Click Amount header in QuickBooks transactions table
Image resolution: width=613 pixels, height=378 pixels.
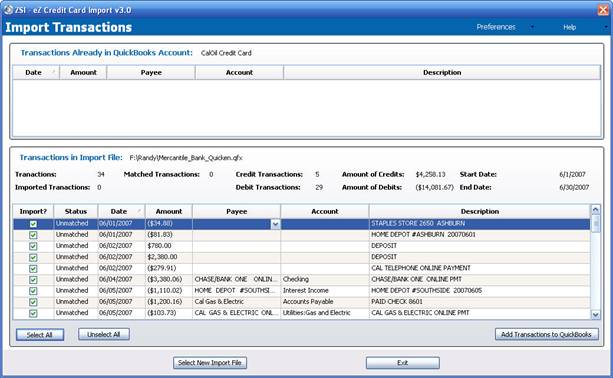(83, 72)
